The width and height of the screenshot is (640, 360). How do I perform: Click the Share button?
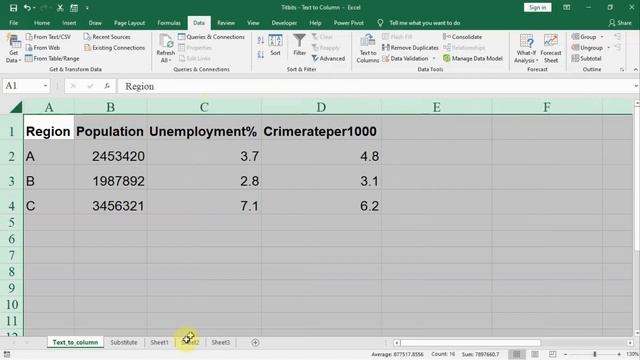620,23
